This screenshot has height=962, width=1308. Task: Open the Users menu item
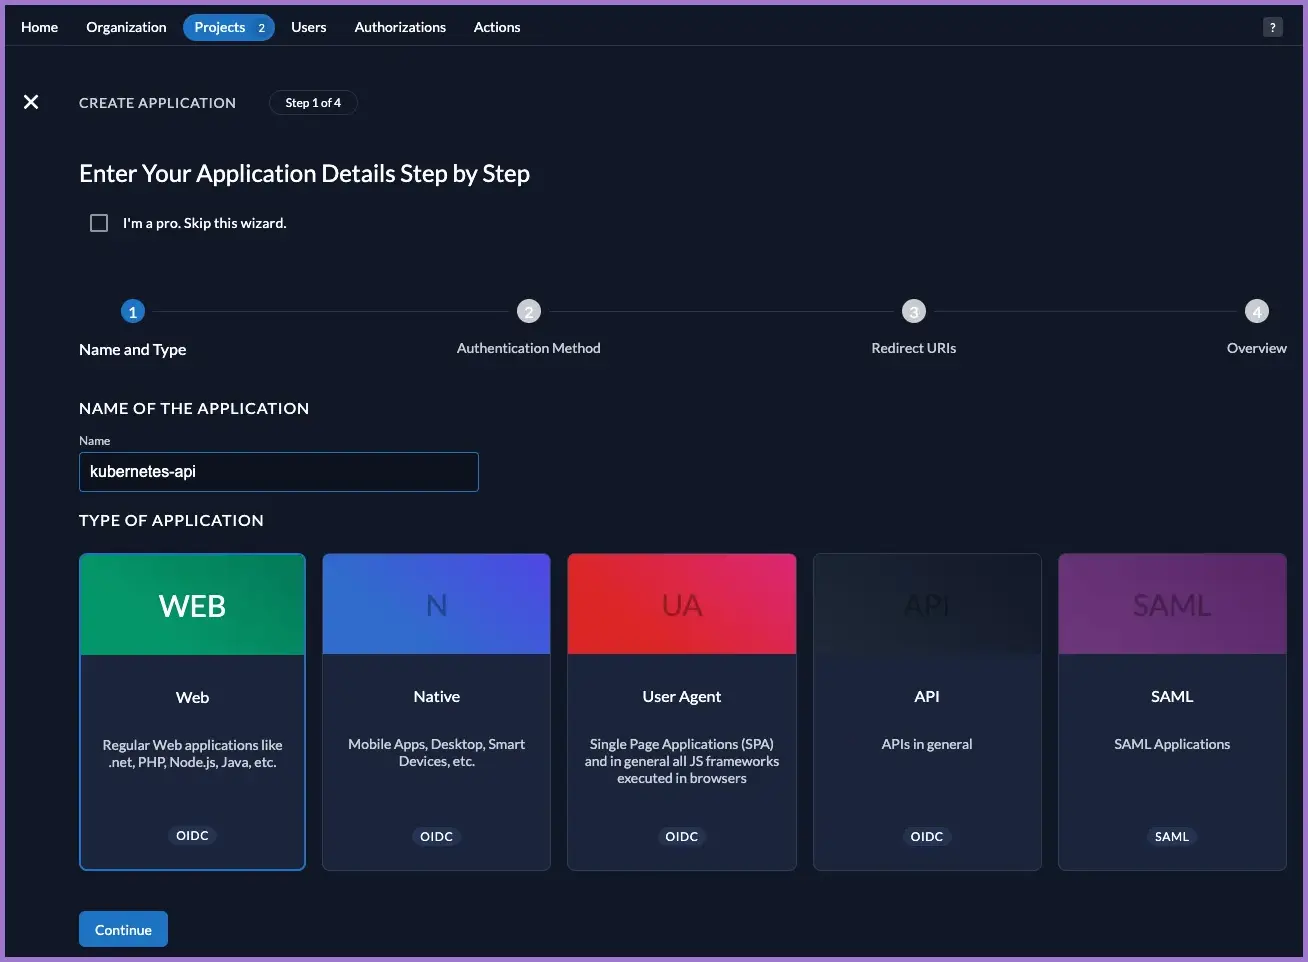point(308,27)
